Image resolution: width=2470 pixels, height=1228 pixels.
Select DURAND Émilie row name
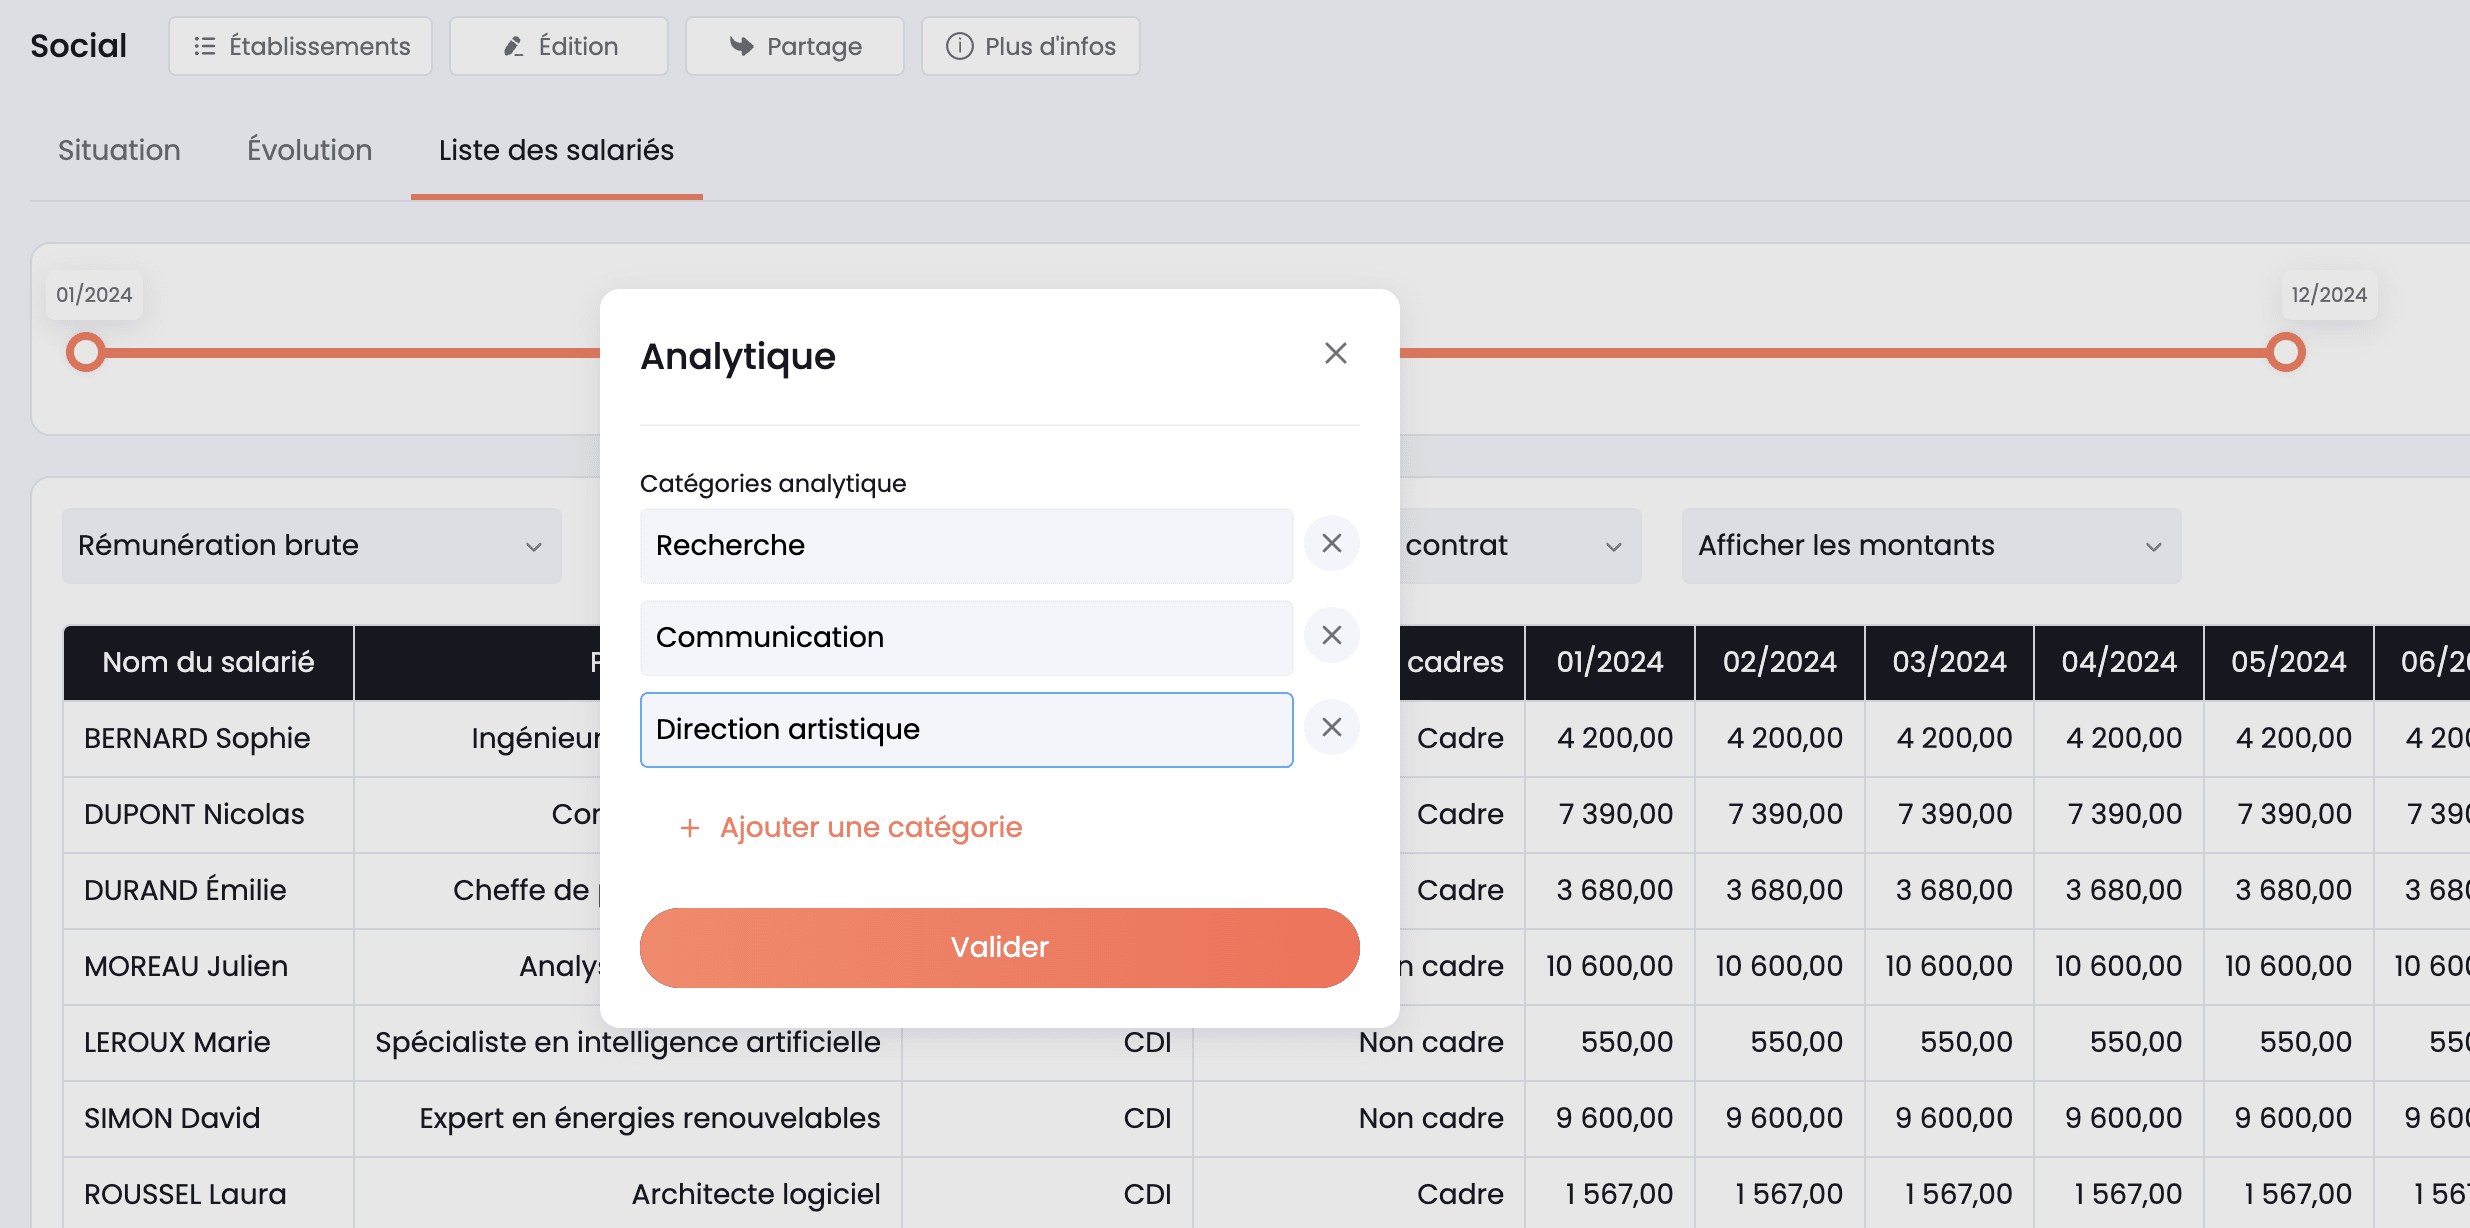(x=185, y=890)
